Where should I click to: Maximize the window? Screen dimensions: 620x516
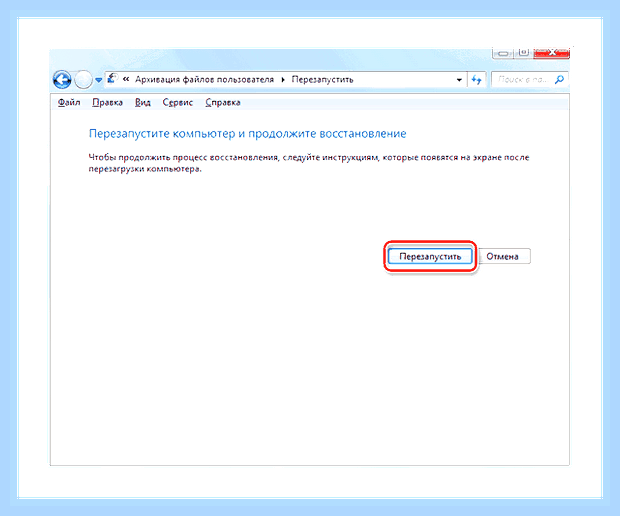[x=524, y=53]
